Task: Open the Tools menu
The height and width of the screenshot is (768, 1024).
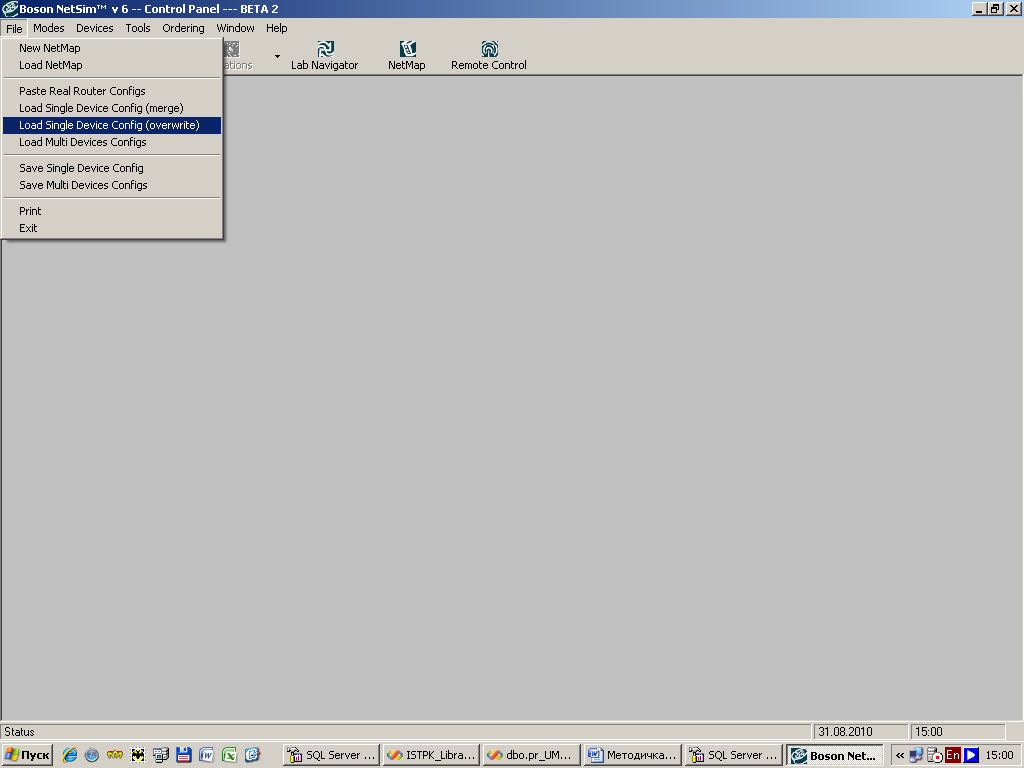Action: (x=138, y=28)
